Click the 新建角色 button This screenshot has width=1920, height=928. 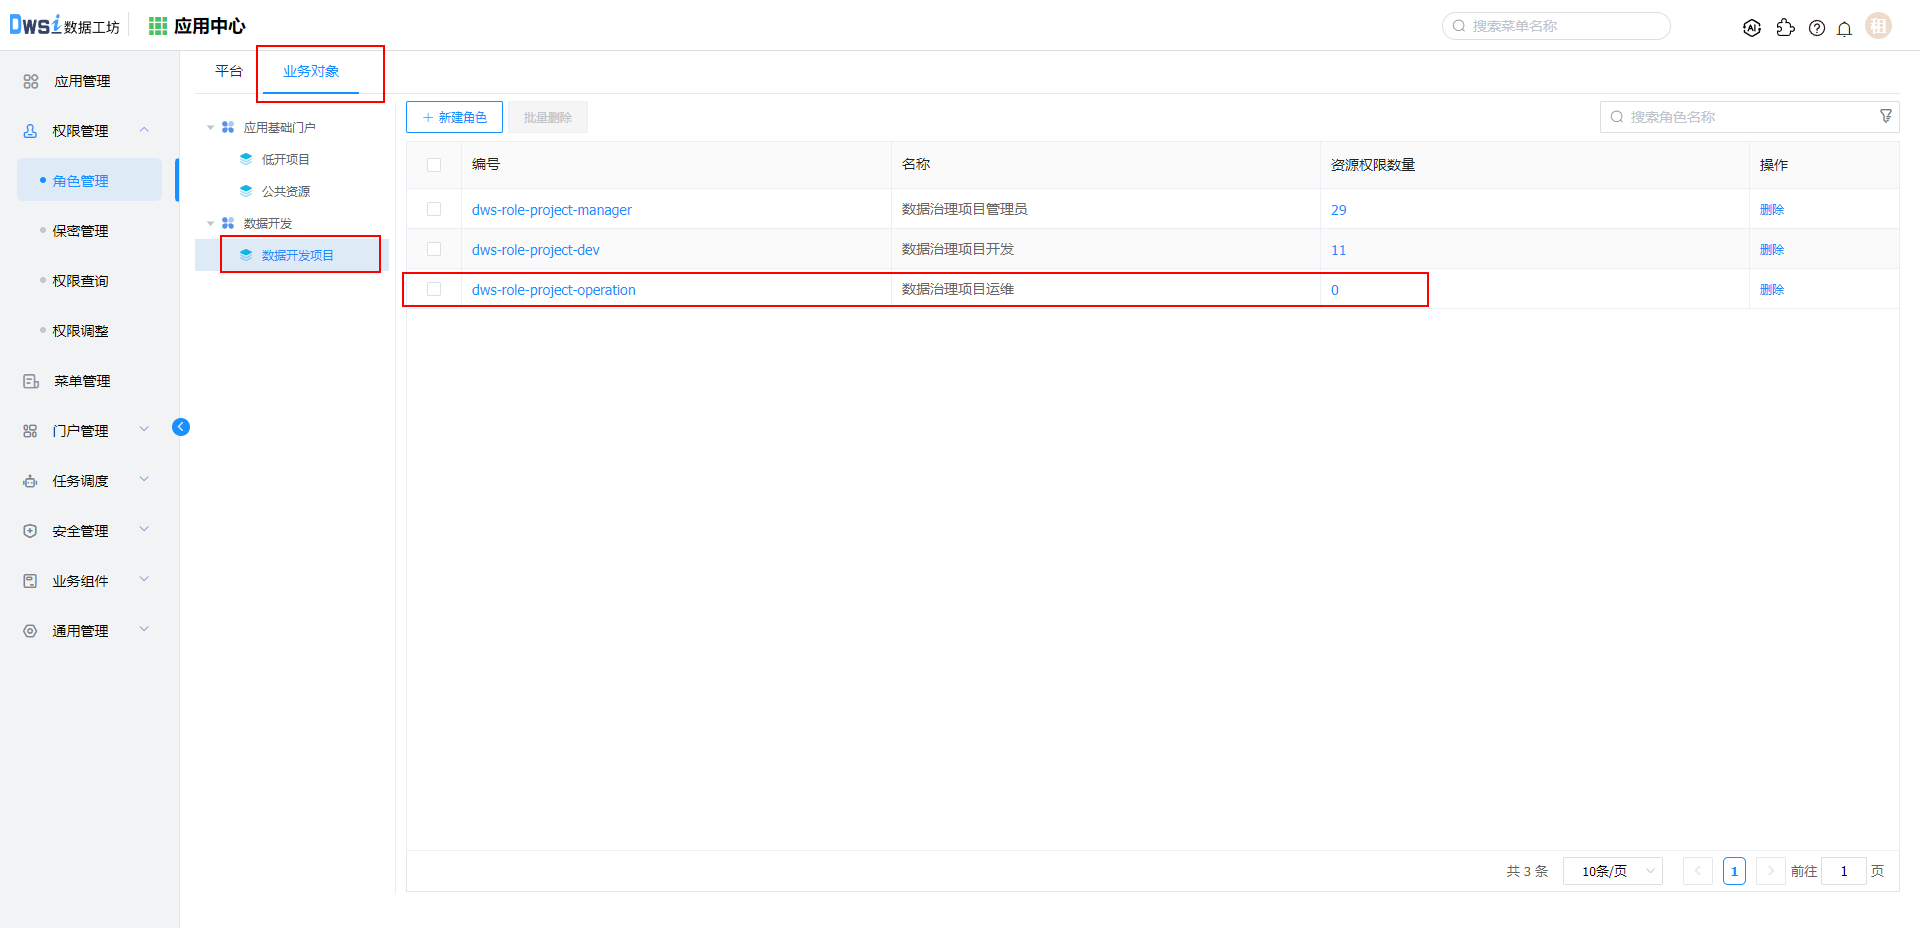coord(454,117)
